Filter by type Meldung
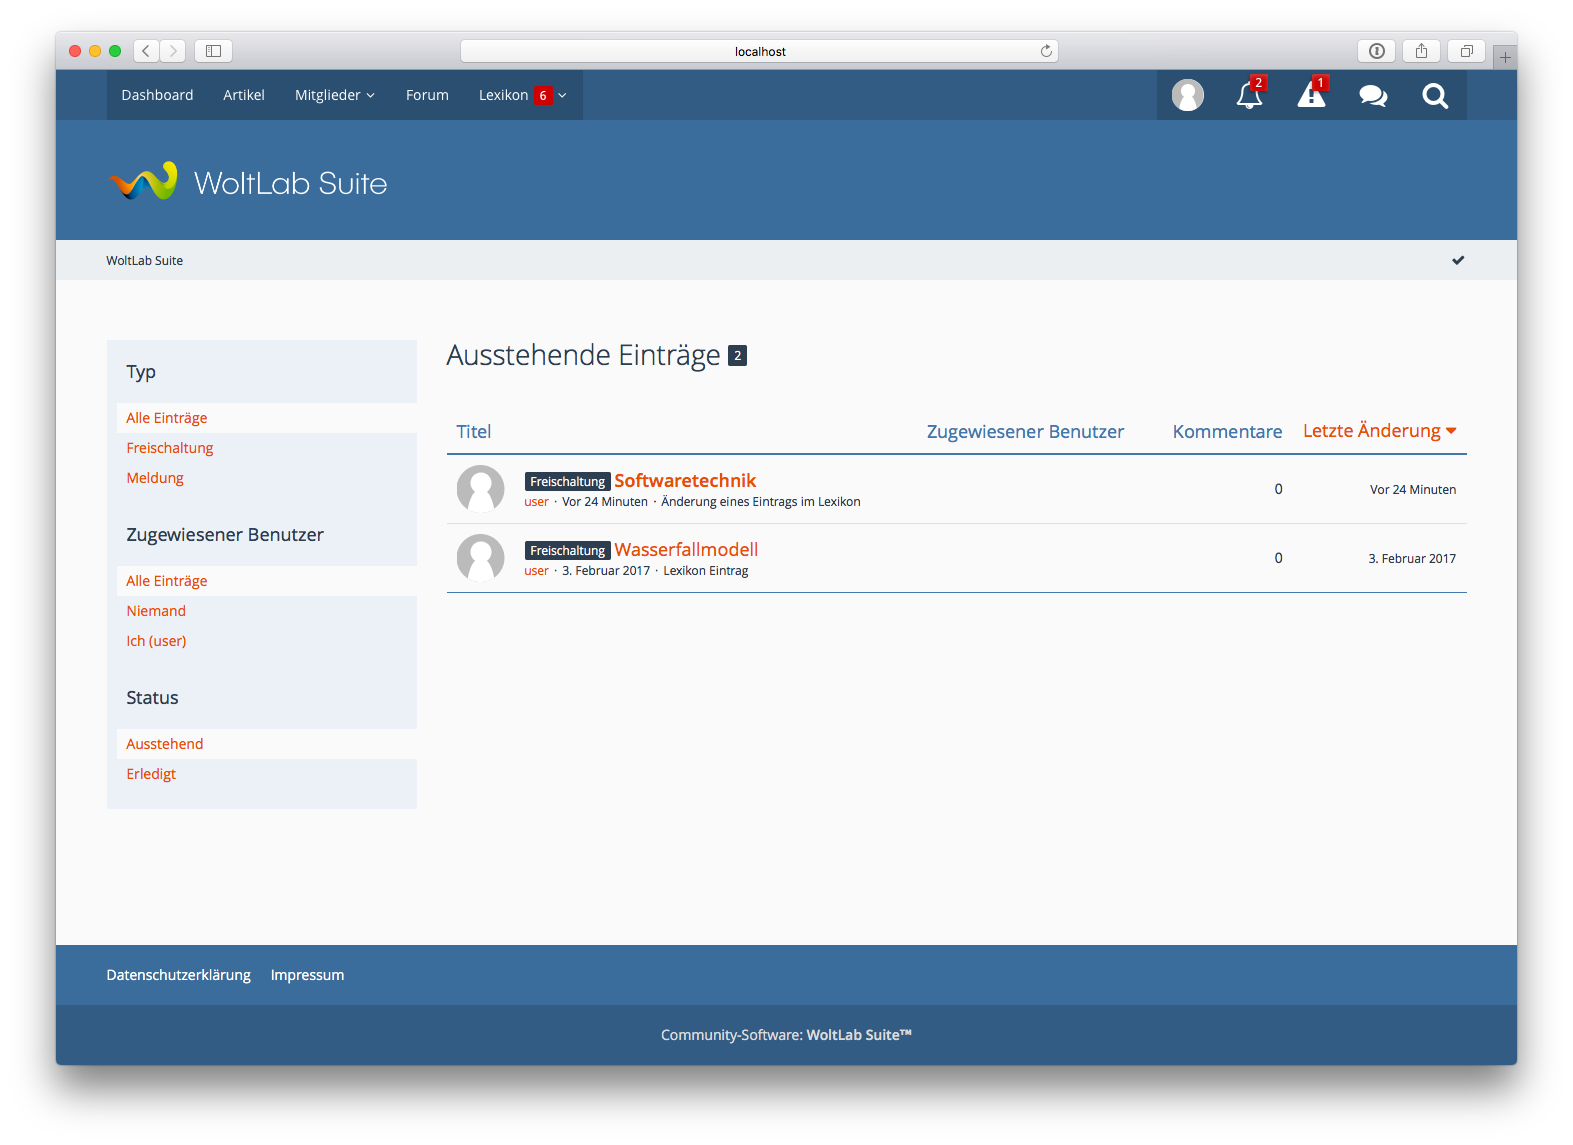This screenshot has width=1573, height=1145. click(x=155, y=478)
